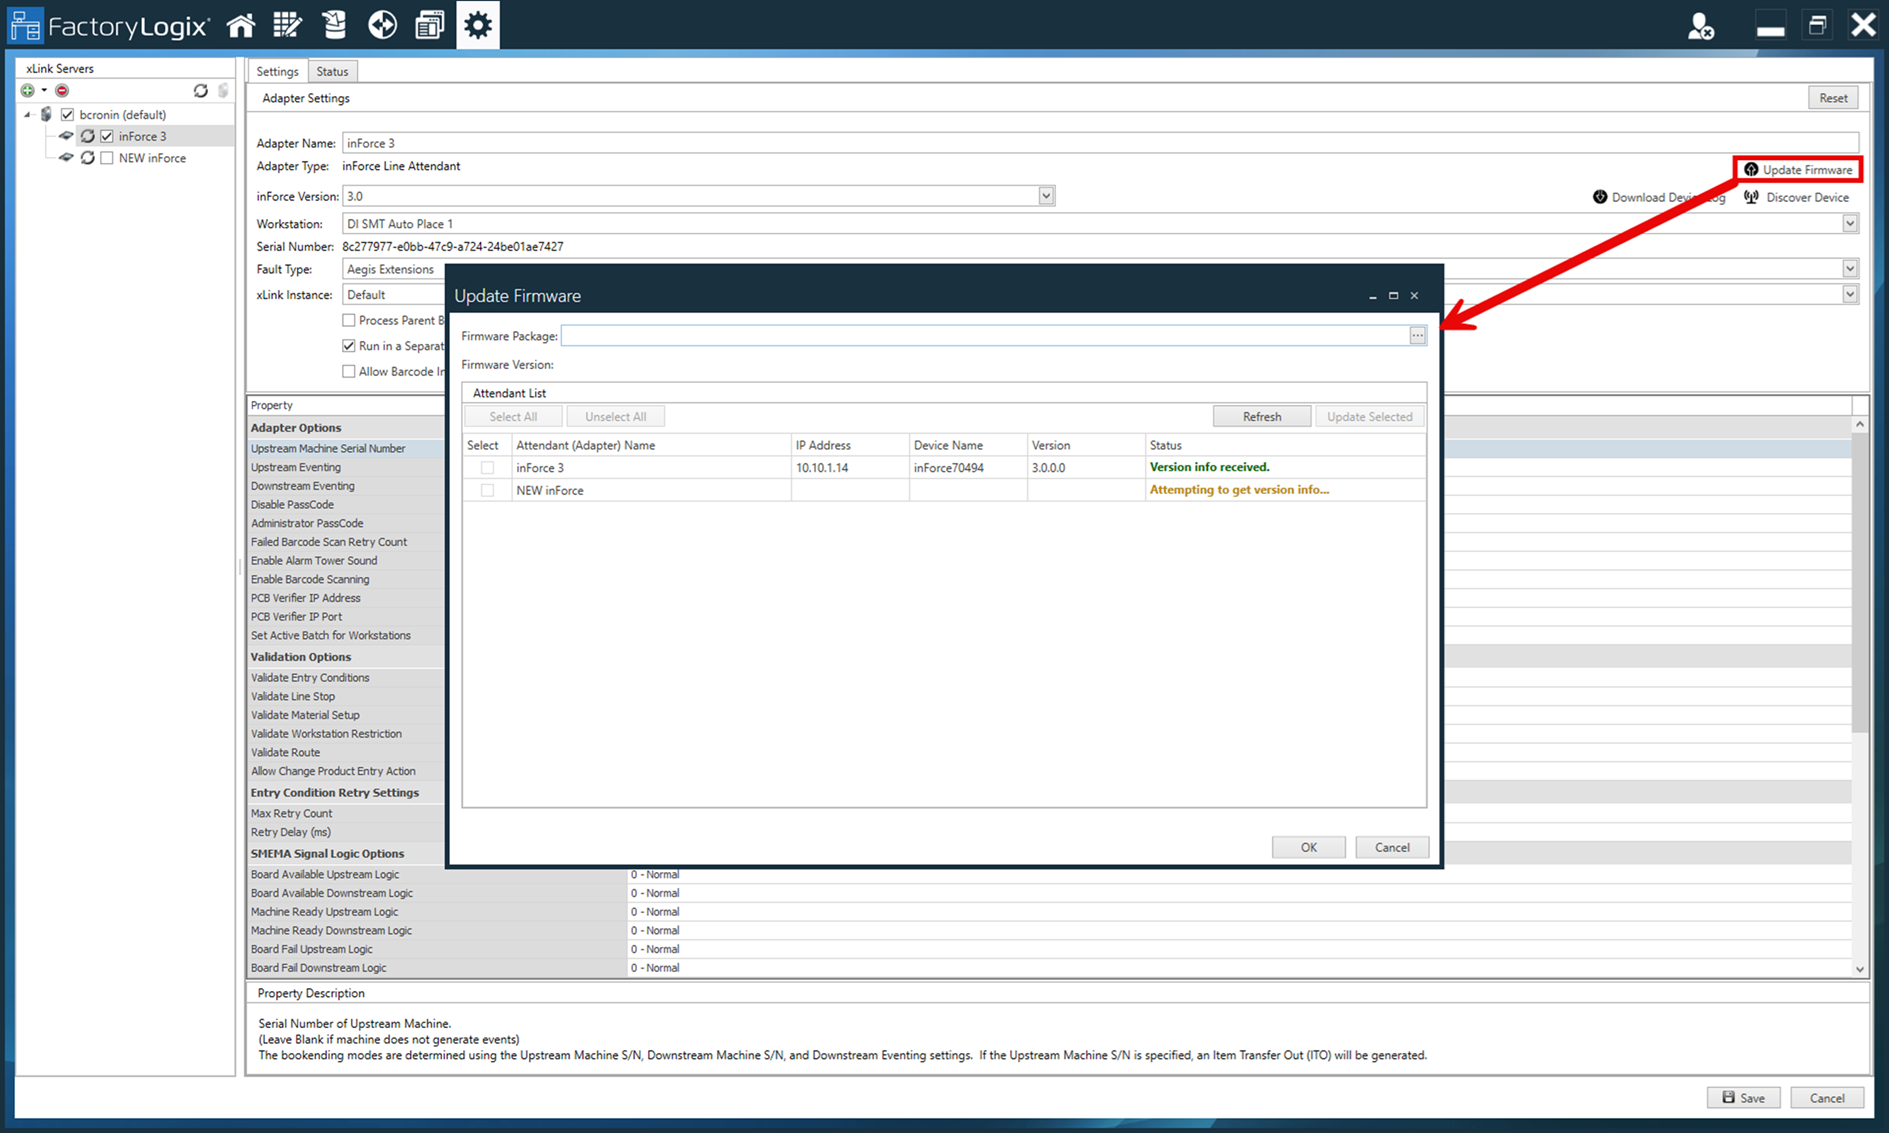Click the 'Version info received.' status cell
The width and height of the screenshot is (1889, 1133).
1285,467
